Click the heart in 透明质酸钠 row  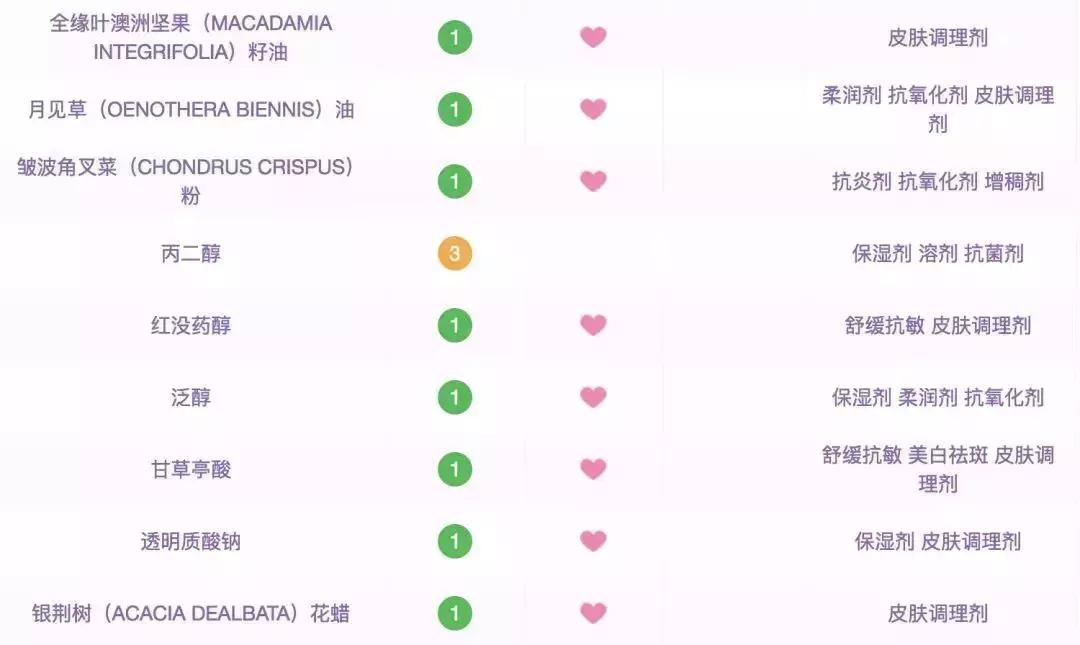pyautogui.click(x=593, y=541)
